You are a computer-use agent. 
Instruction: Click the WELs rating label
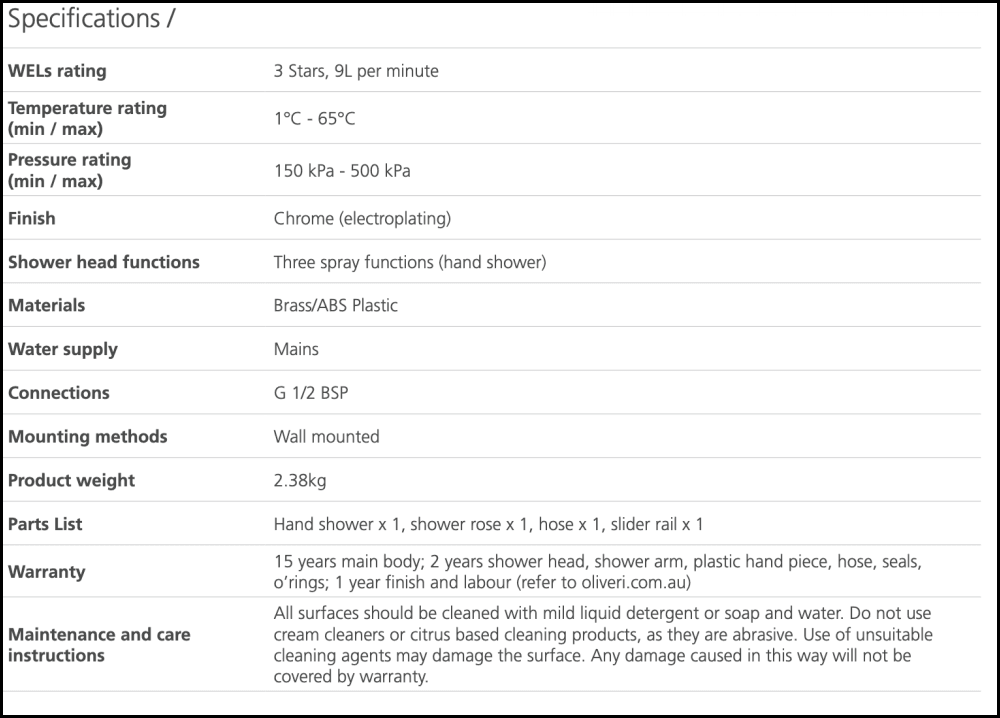pyautogui.click(x=57, y=71)
